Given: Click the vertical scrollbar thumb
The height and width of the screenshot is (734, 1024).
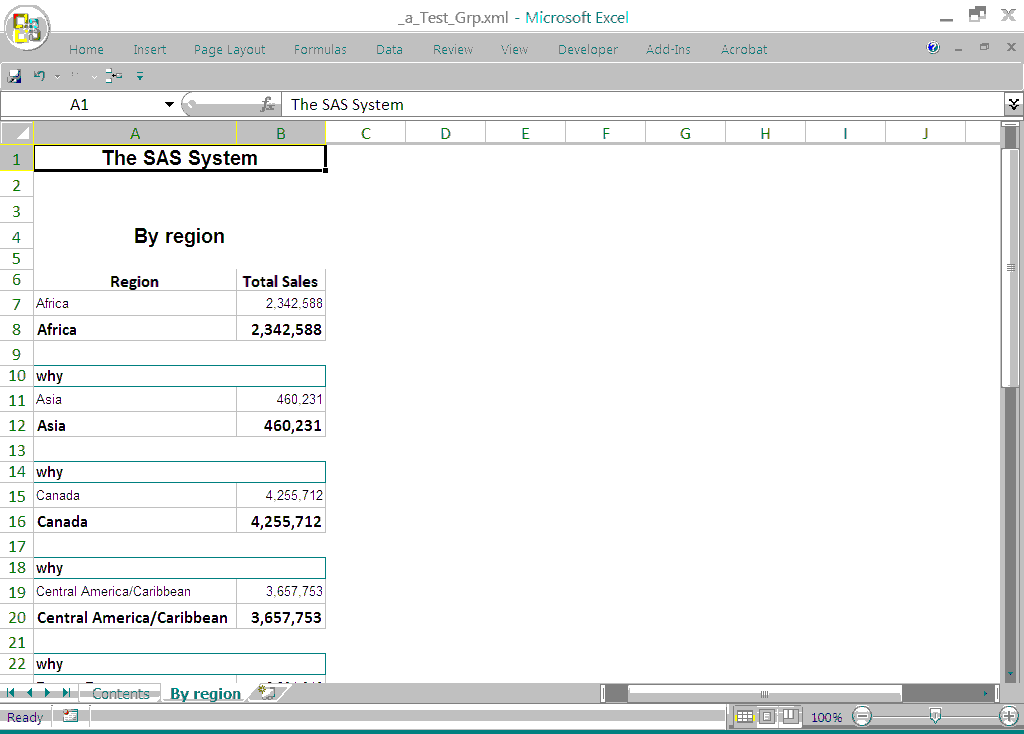Looking at the screenshot, I should (x=1011, y=268).
